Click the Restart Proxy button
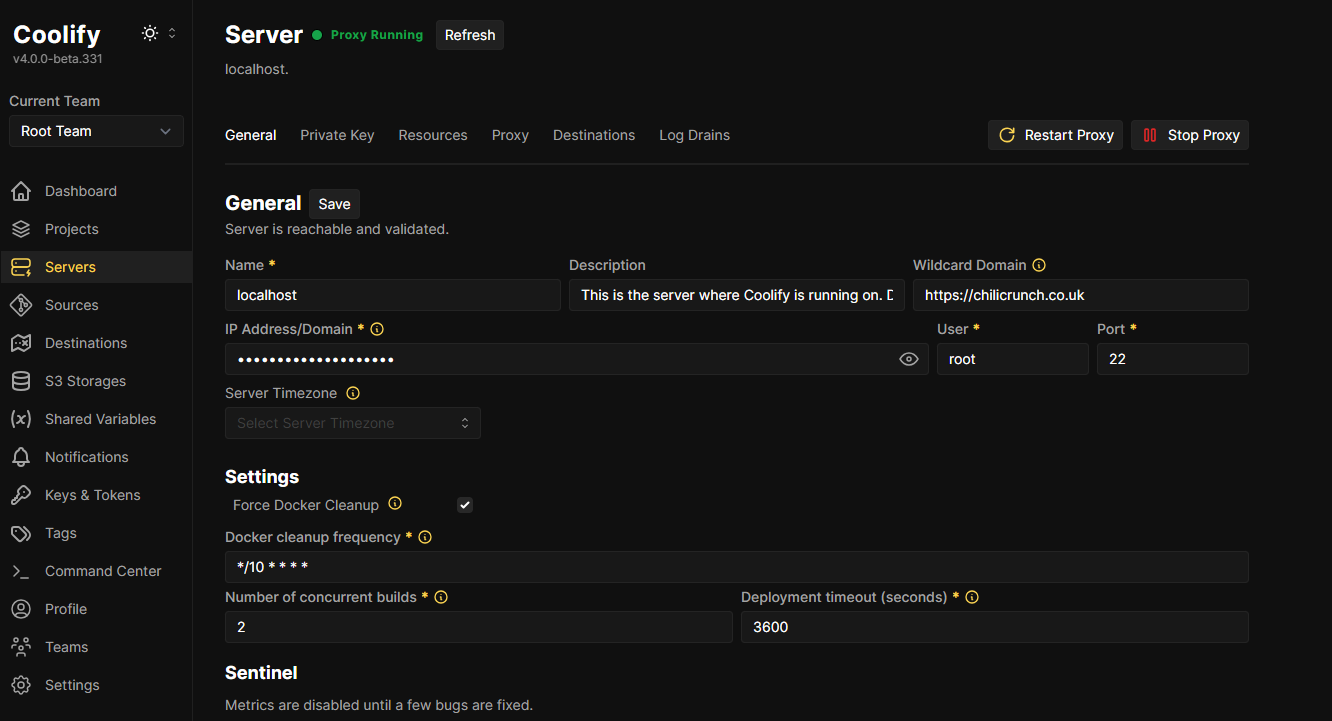 pos(1056,135)
